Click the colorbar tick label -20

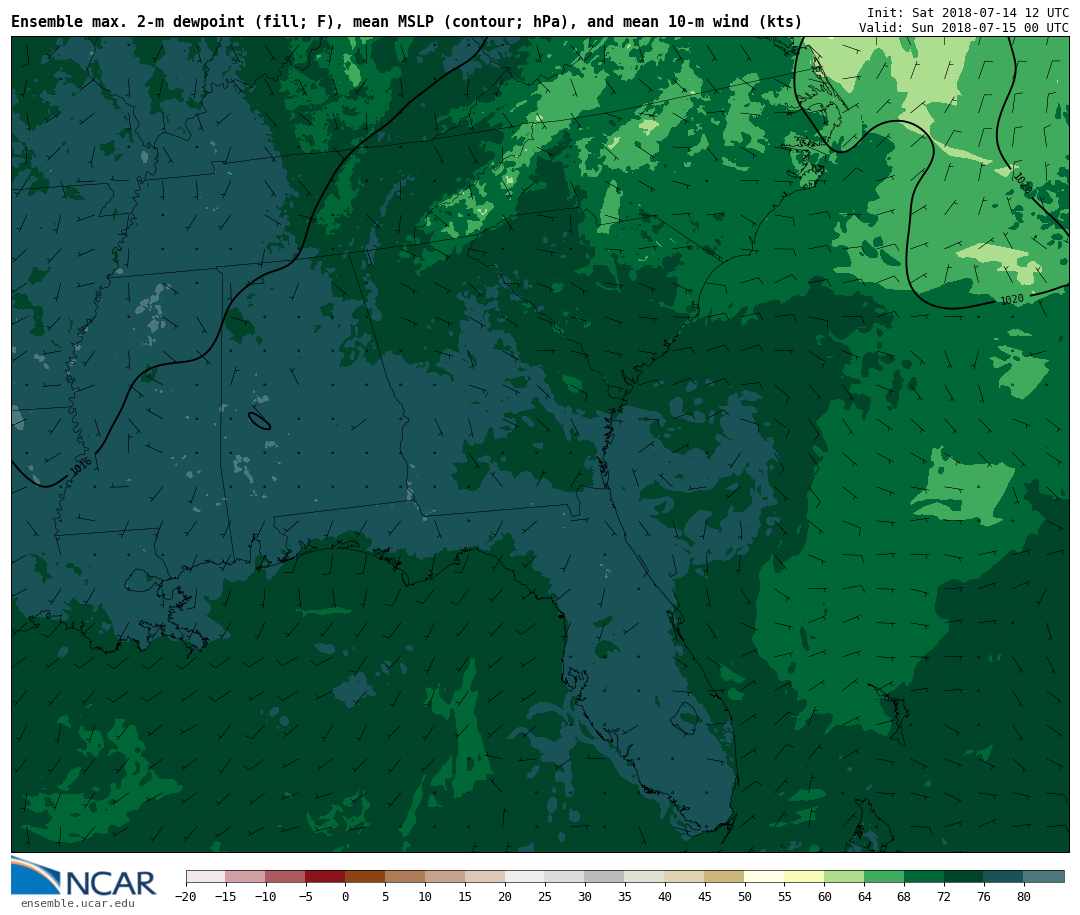point(185,896)
